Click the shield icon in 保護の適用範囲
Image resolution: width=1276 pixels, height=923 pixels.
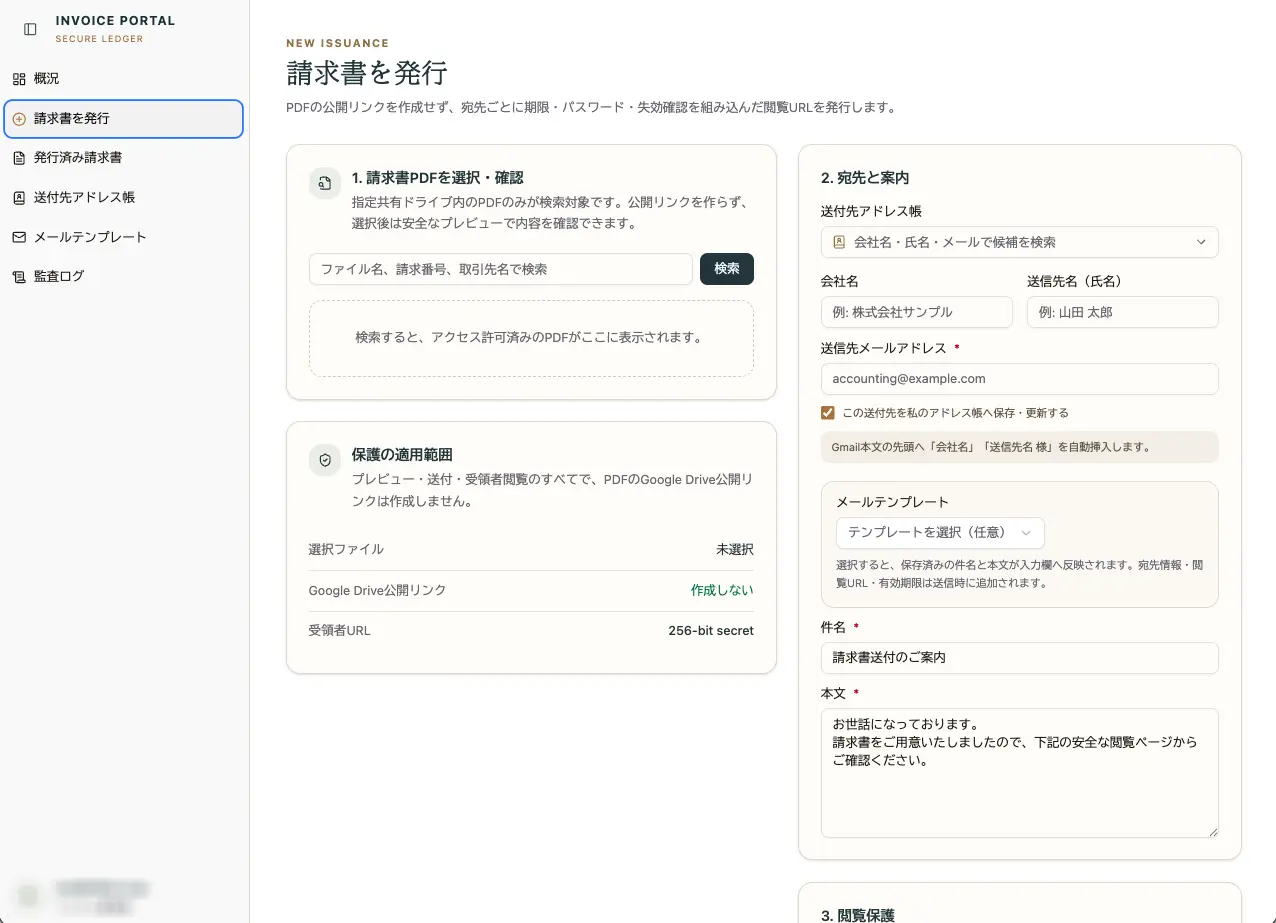[325, 460]
